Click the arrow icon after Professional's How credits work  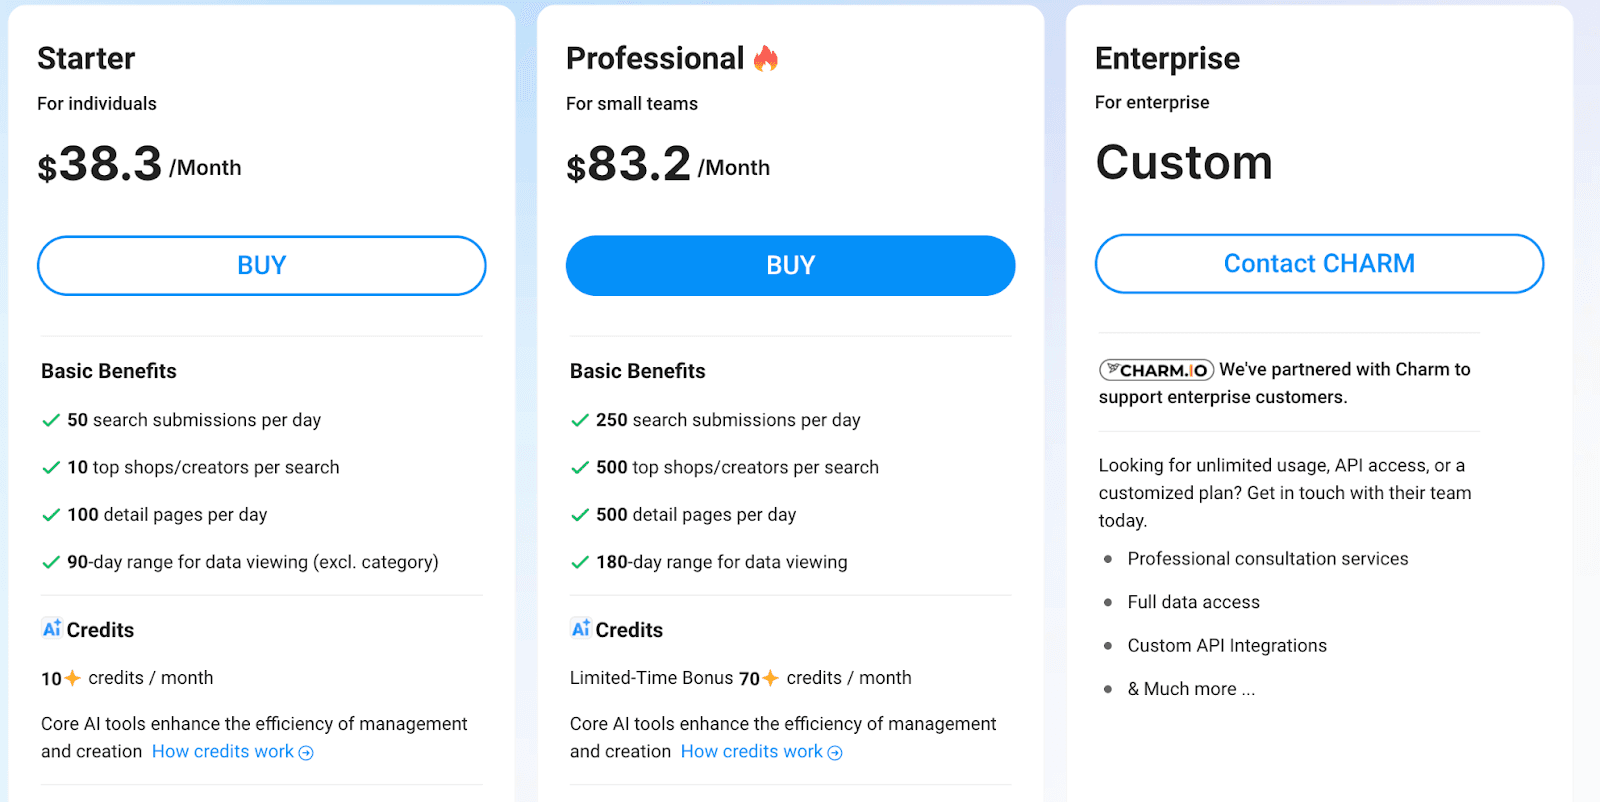(835, 752)
